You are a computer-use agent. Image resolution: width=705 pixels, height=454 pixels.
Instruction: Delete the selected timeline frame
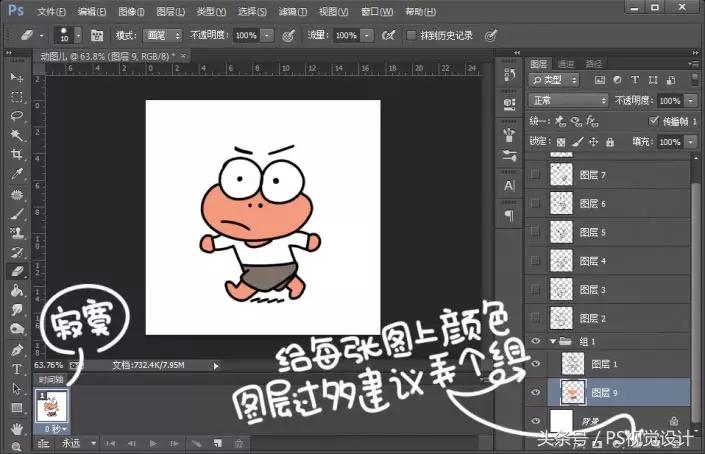239,444
